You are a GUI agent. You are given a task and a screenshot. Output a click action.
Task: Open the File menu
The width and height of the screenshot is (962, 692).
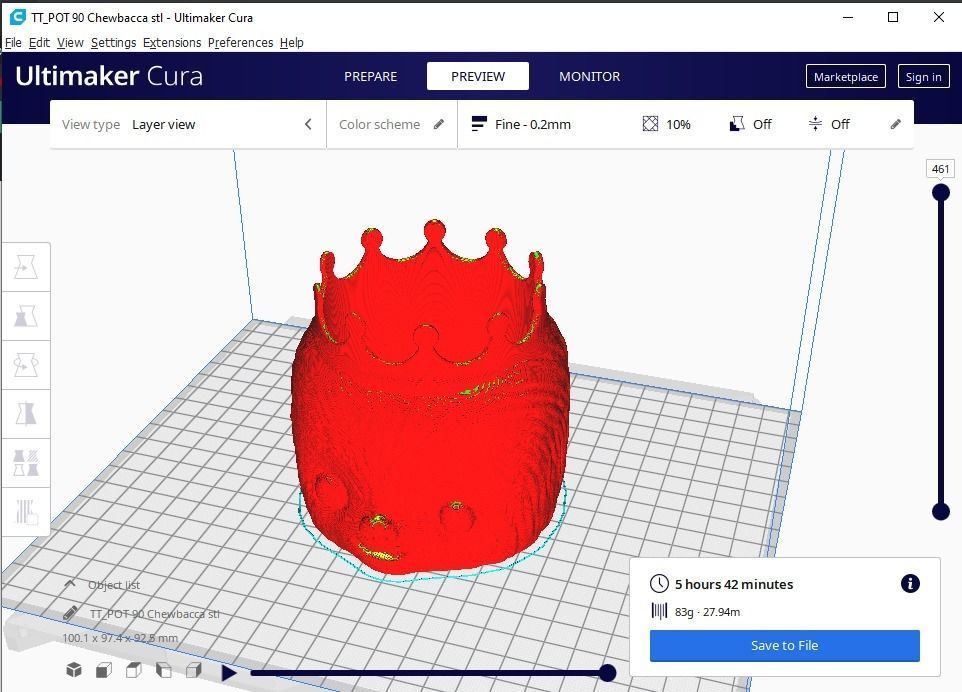tap(13, 42)
